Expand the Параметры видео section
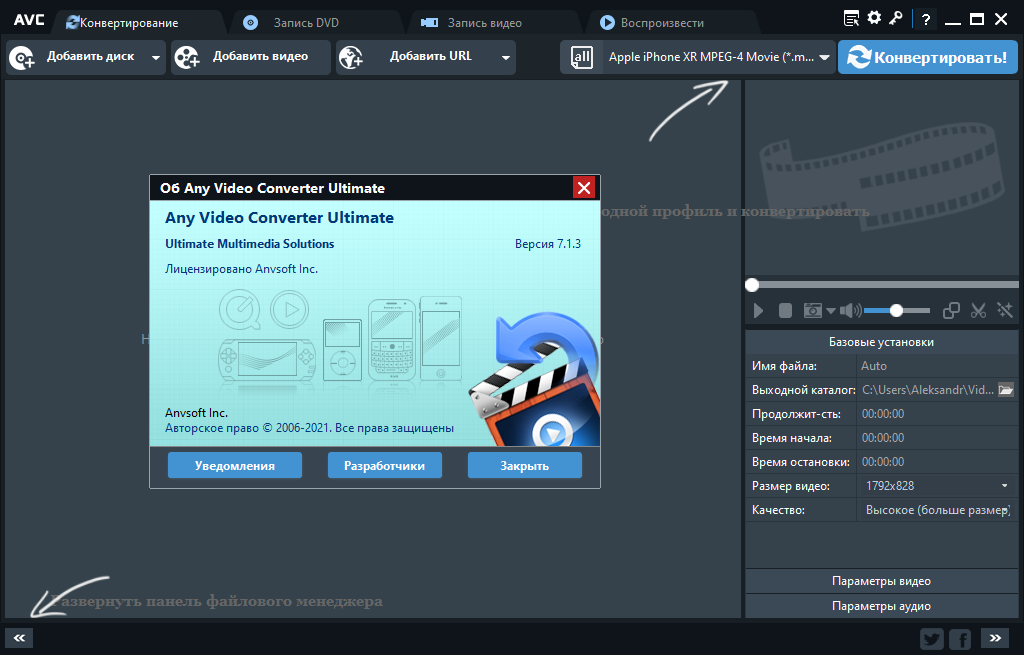1024x655 pixels. [881, 581]
